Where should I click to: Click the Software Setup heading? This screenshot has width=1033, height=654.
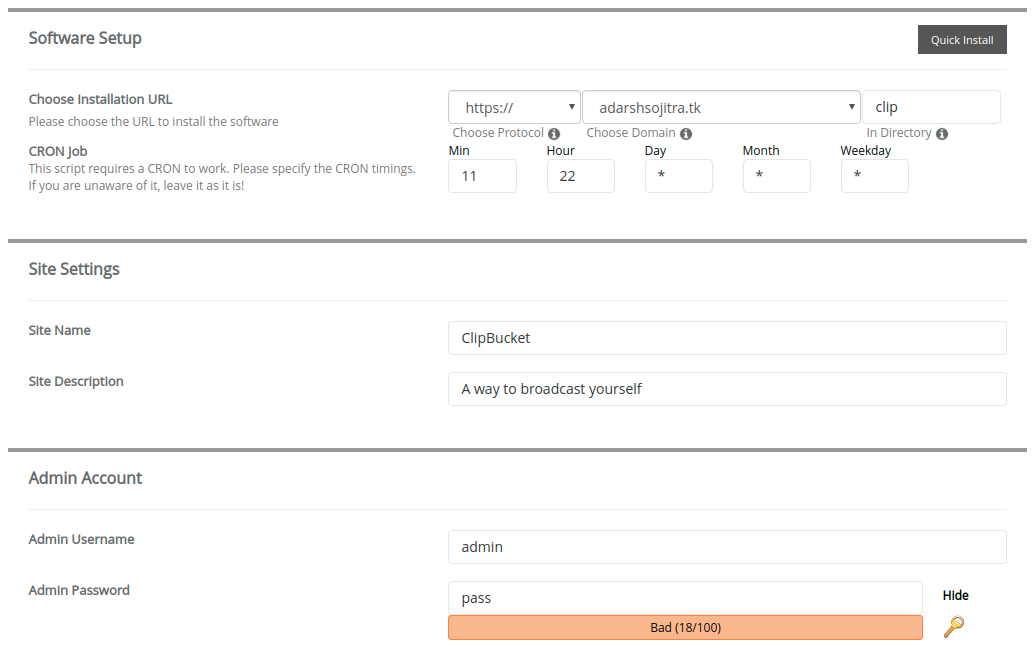pos(85,38)
